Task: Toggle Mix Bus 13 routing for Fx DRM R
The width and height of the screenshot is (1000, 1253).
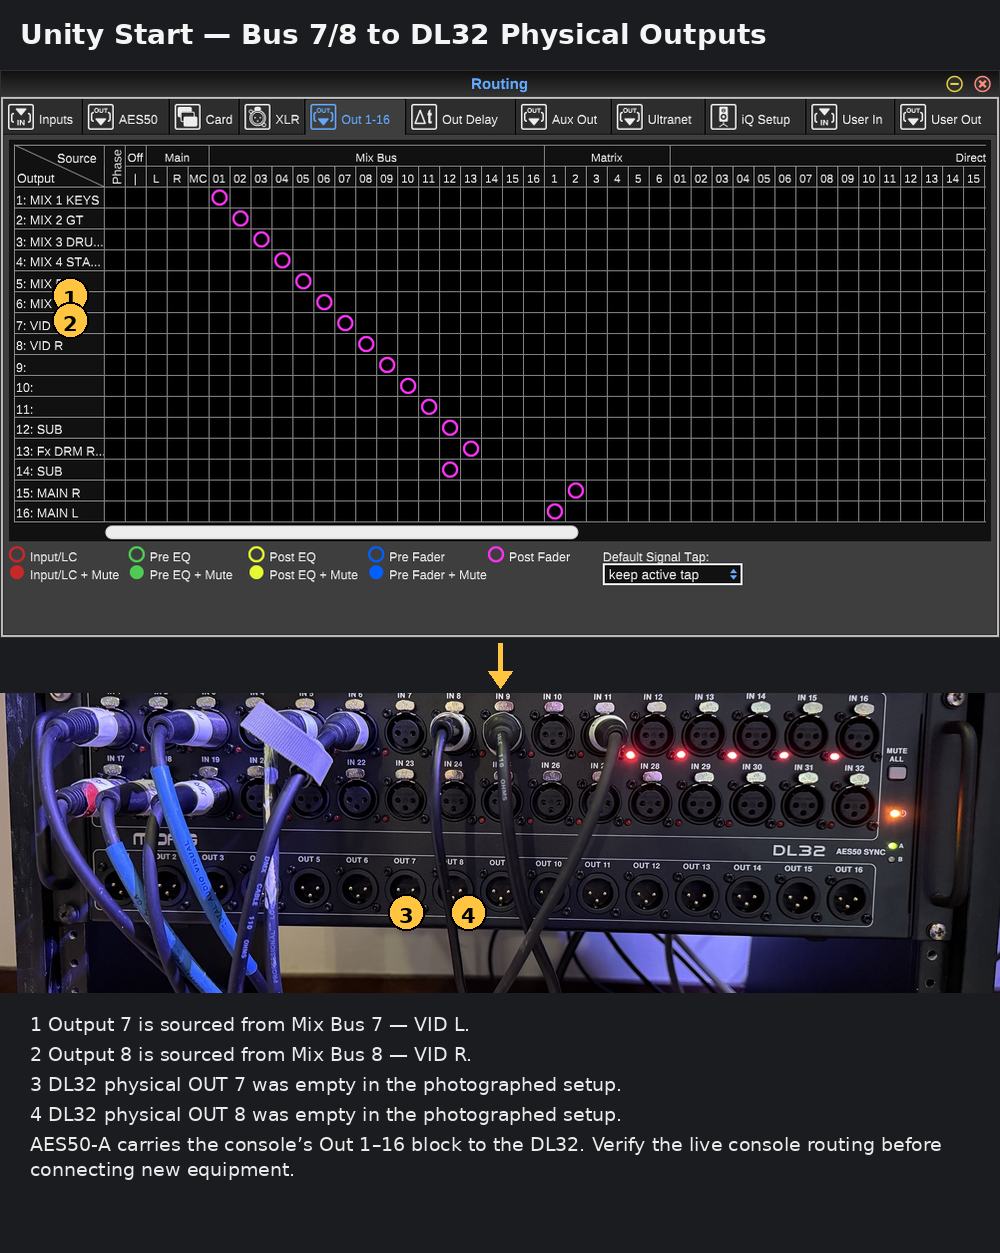Action: pyautogui.click(x=471, y=449)
